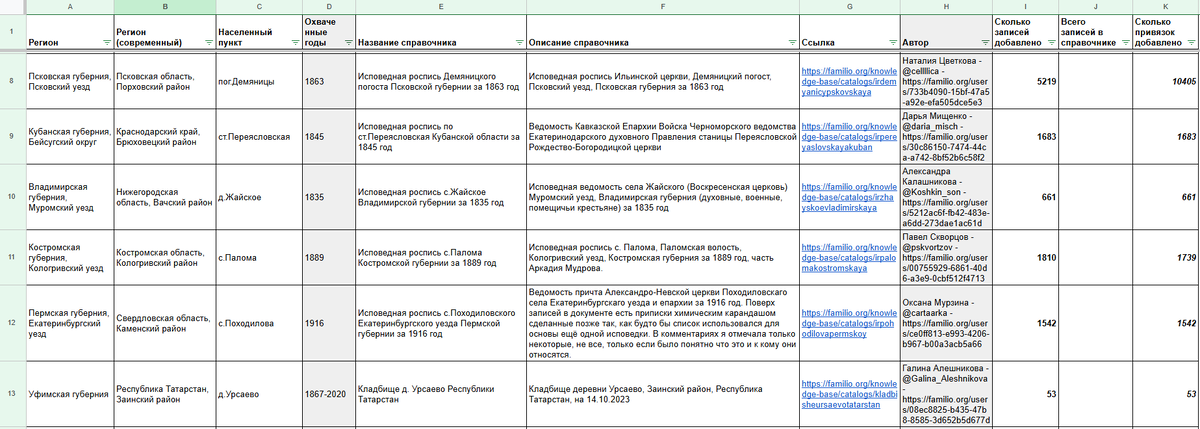
Task: Open filter for Охваченные годы column
Action: pos(347,43)
